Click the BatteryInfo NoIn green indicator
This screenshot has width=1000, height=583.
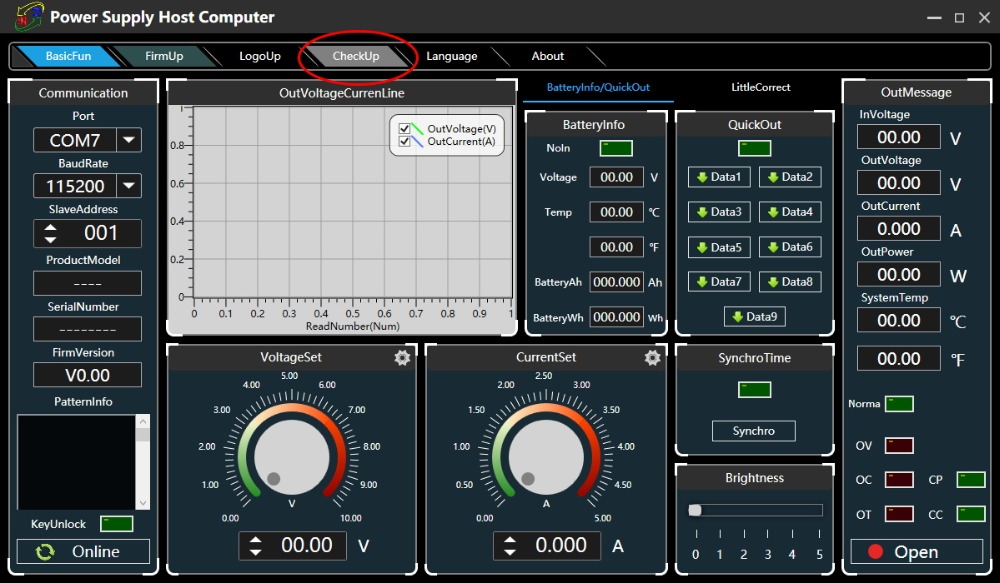point(616,148)
